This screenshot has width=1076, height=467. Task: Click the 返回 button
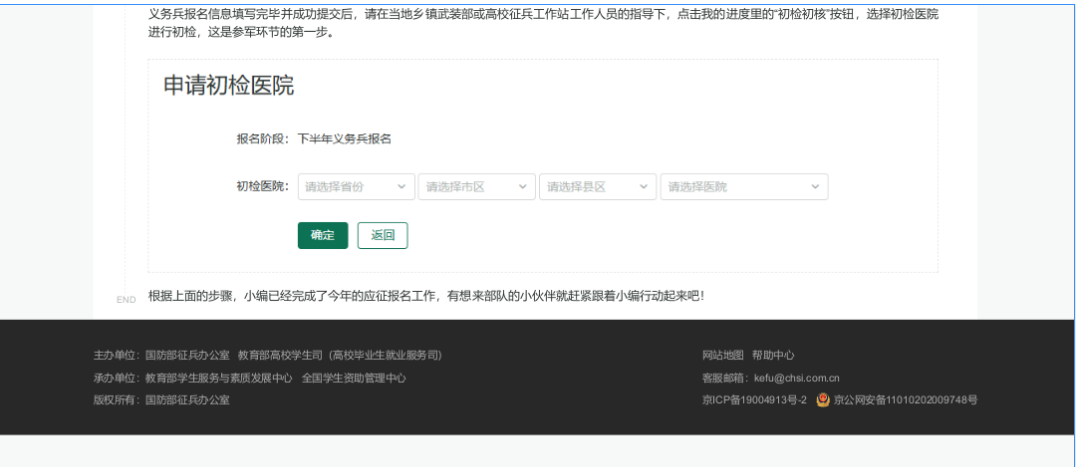[383, 235]
